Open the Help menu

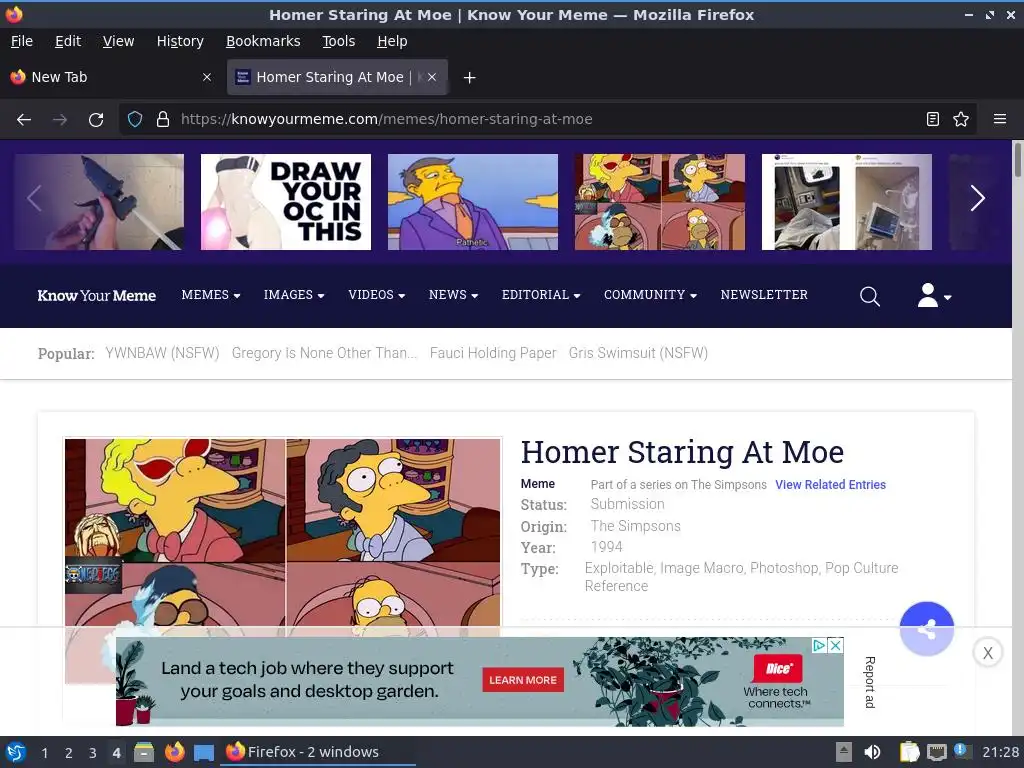click(392, 41)
